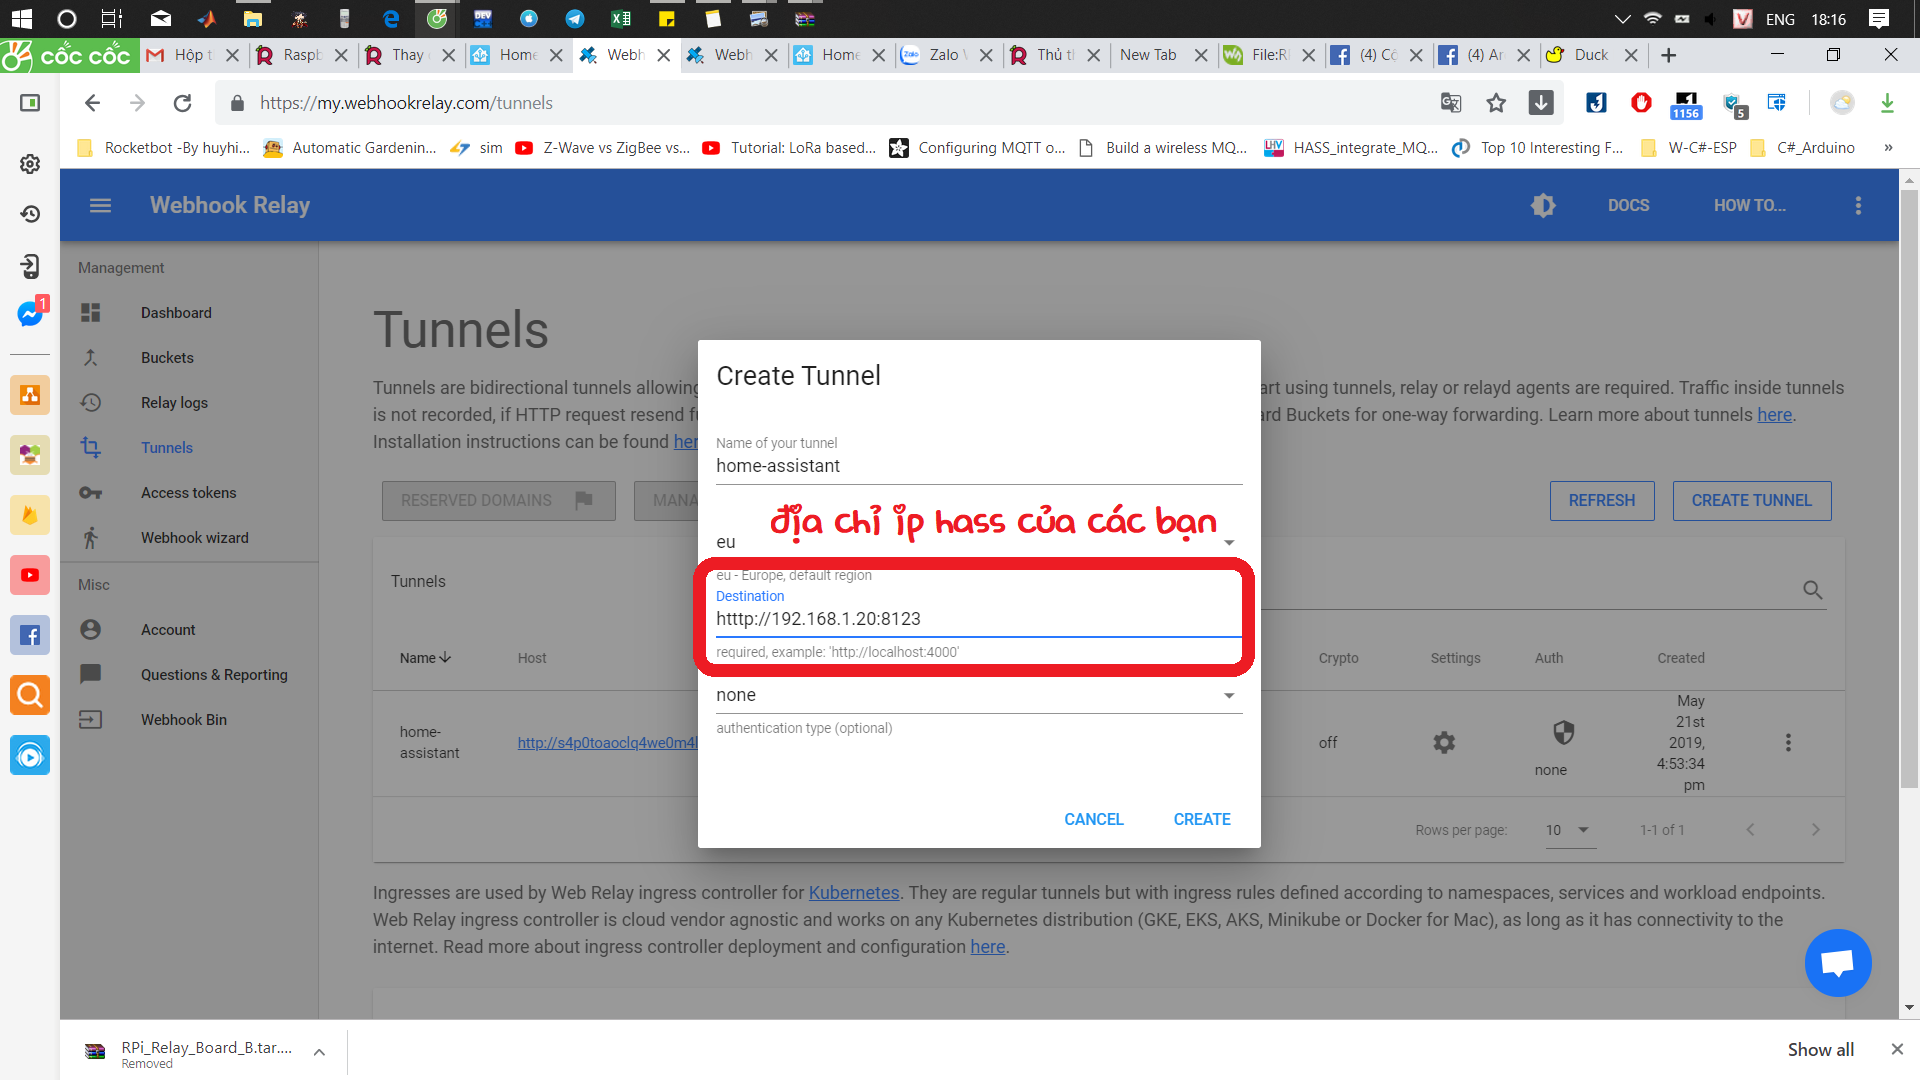Open the home-assistant tunnel settings gear
The width and height of the screenshot is (1920, 1080).
click(1444, 742)
